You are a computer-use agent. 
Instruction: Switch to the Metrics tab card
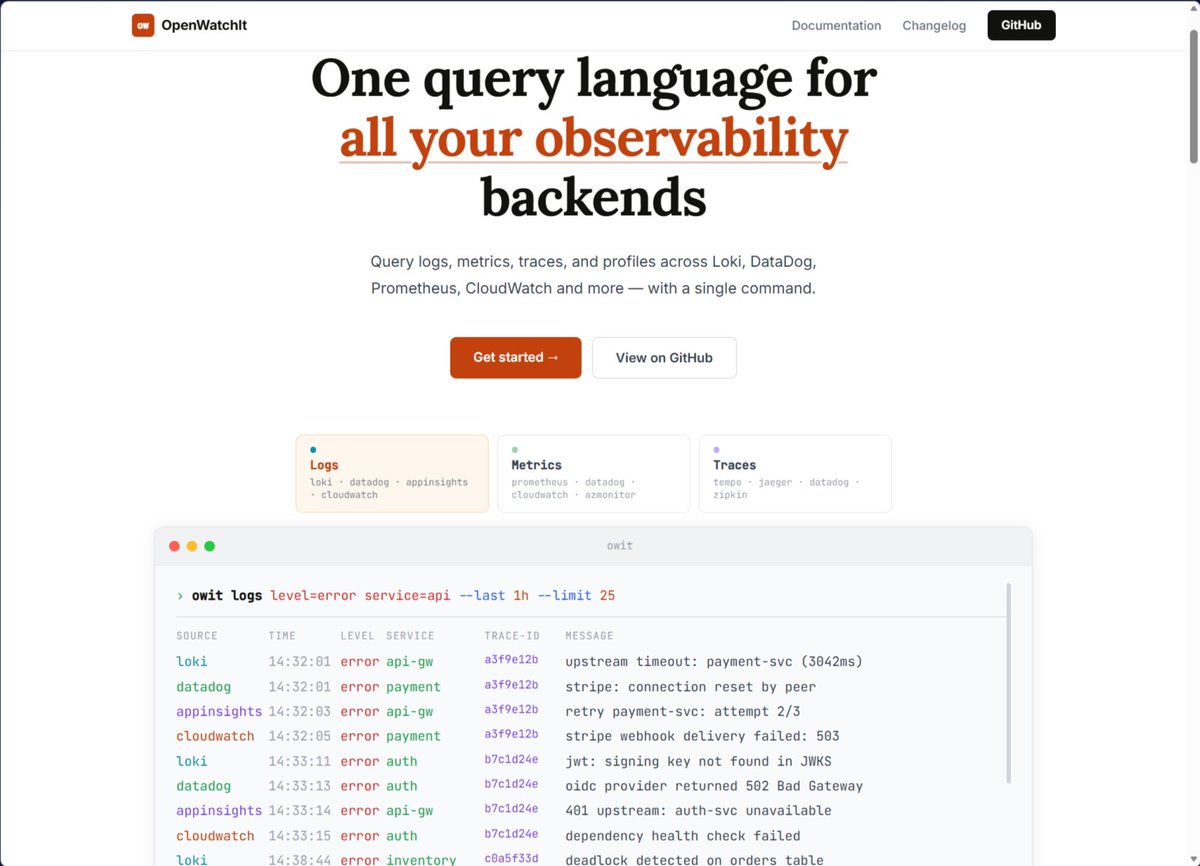[593, 473]
